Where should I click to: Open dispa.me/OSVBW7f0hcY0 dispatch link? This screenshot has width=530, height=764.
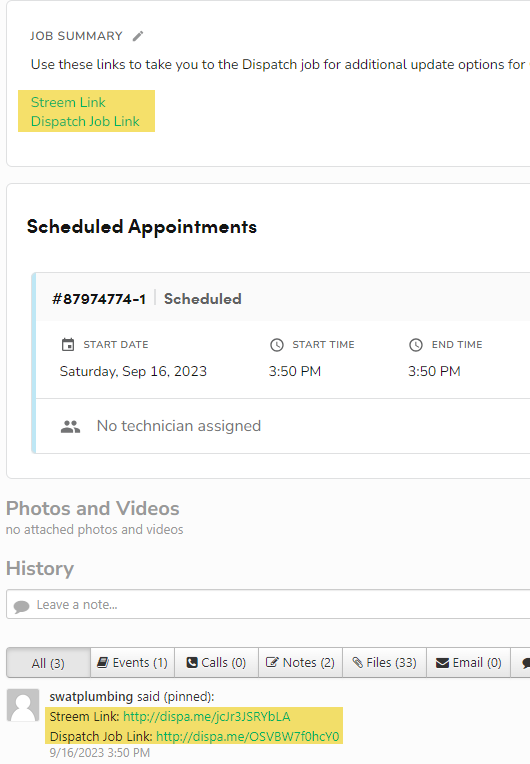247,736
